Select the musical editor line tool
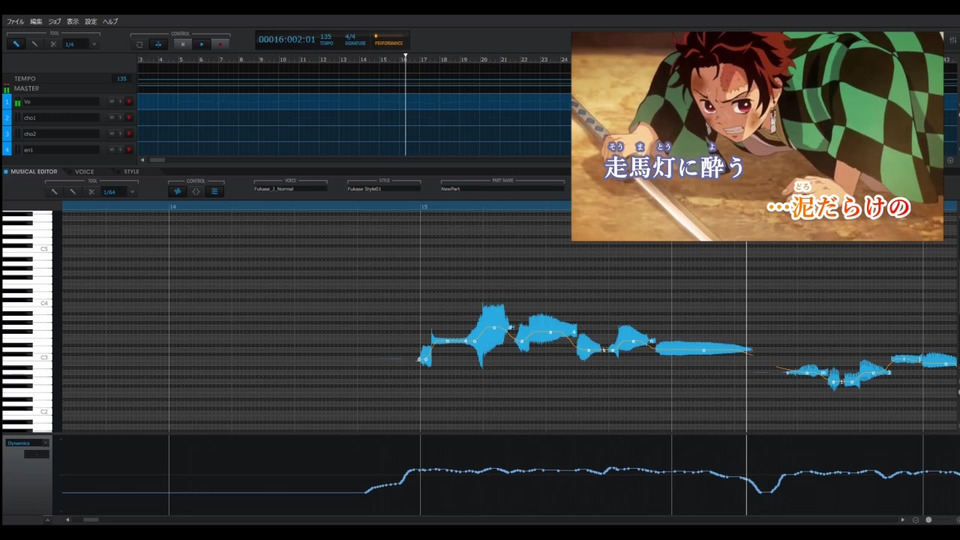960x540 pixels. pos(73,192)
